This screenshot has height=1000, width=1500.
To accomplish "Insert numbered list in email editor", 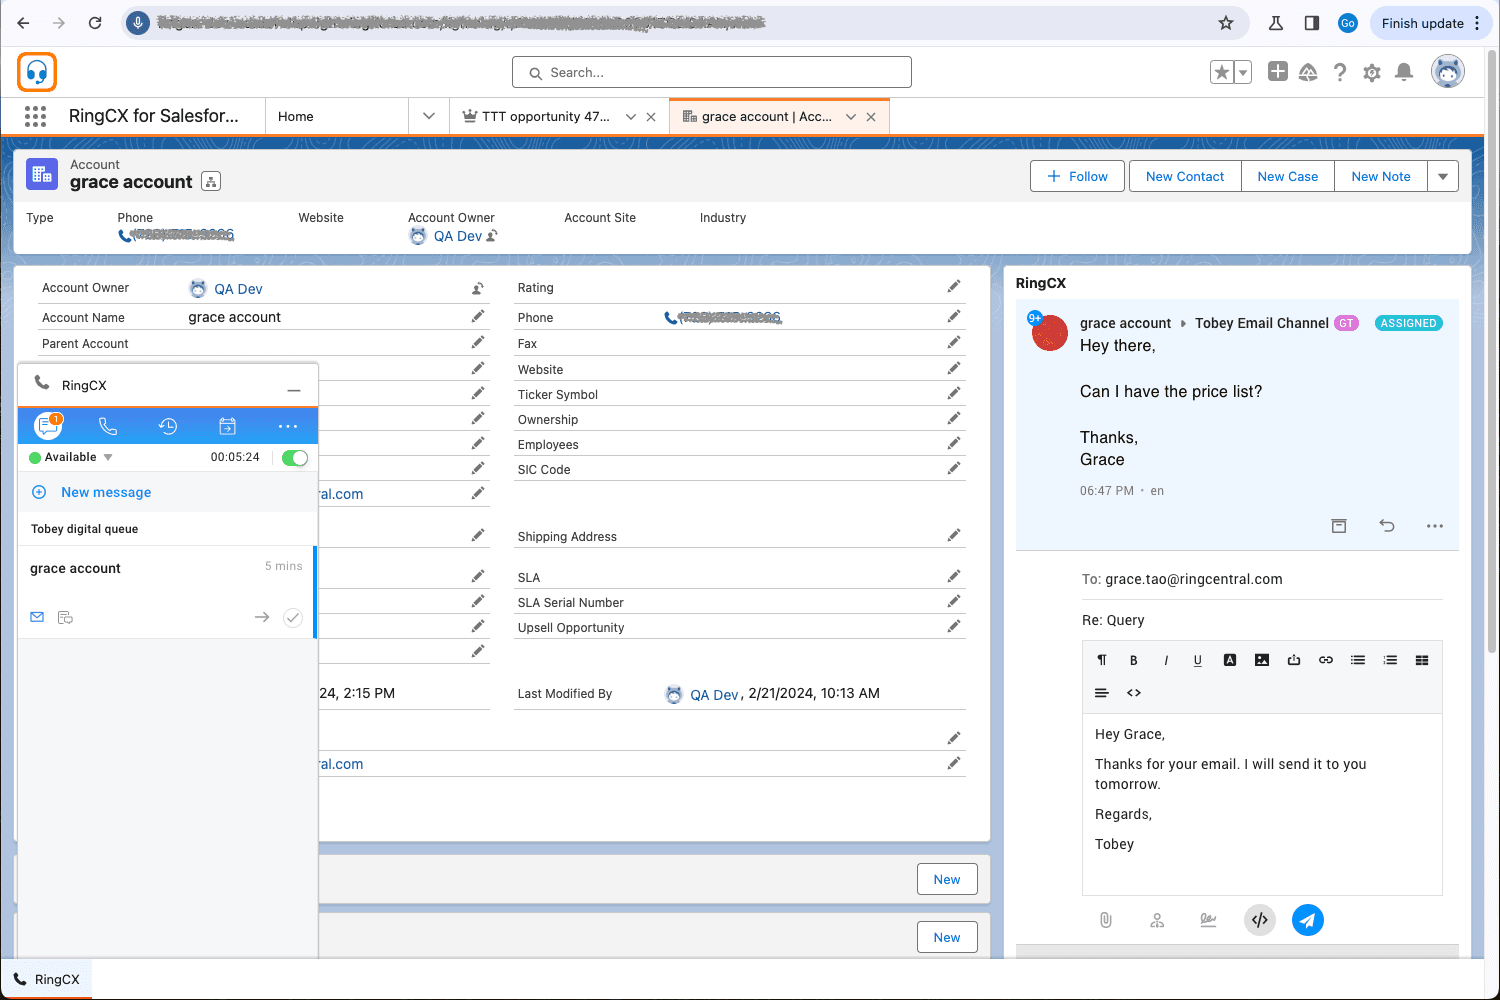I will click(1390, 660).
